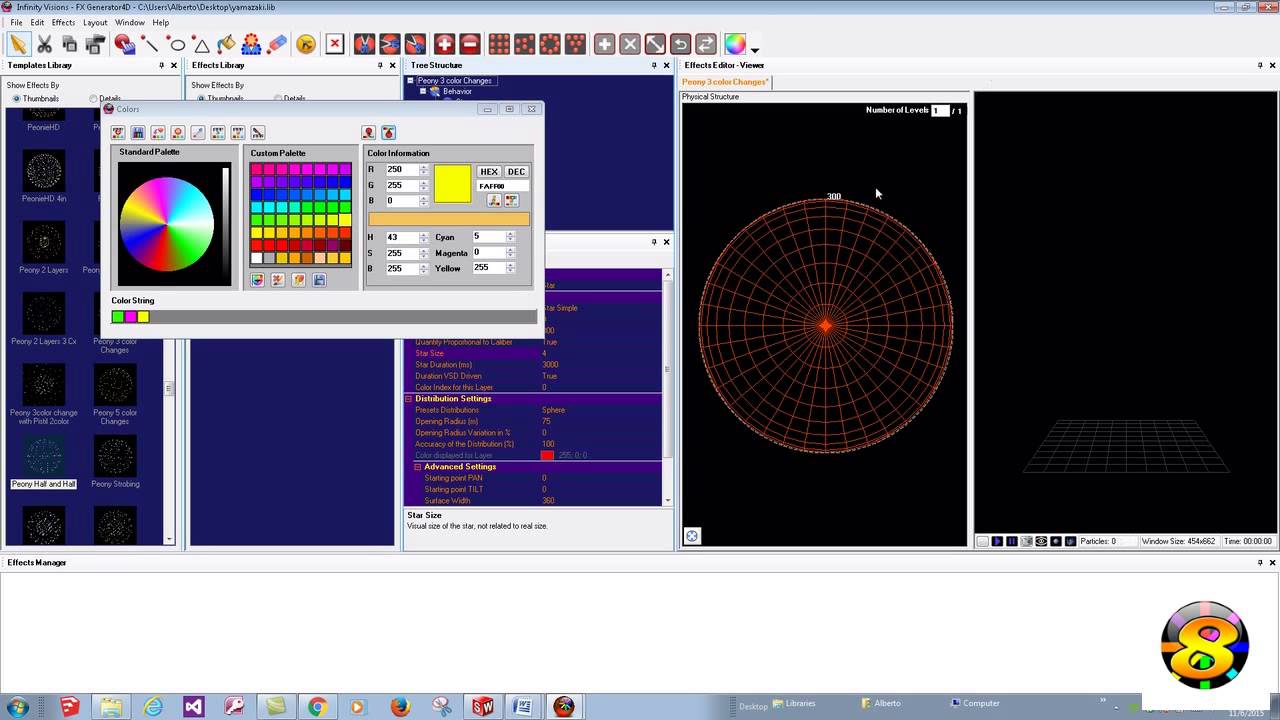The image size is (1280, 720).
Task: Click the red minus remove icon
Action: coord(469,44)
